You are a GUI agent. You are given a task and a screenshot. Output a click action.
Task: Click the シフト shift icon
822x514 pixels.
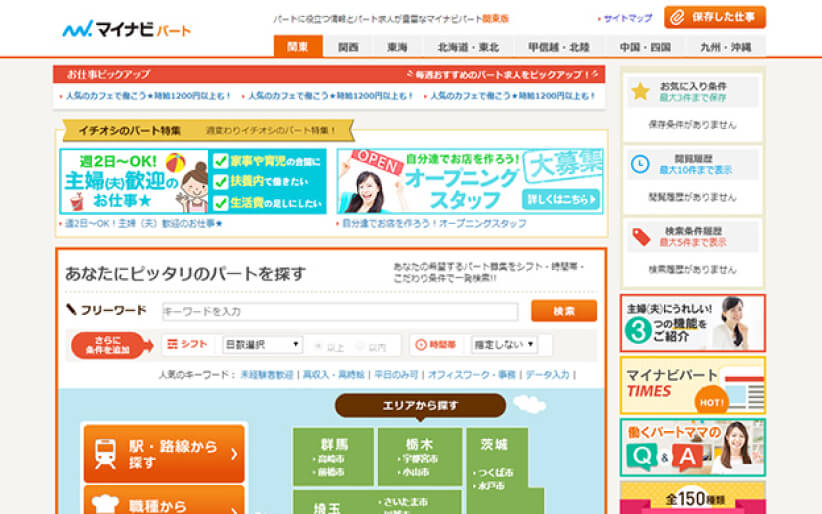click(x=172, y=344)
